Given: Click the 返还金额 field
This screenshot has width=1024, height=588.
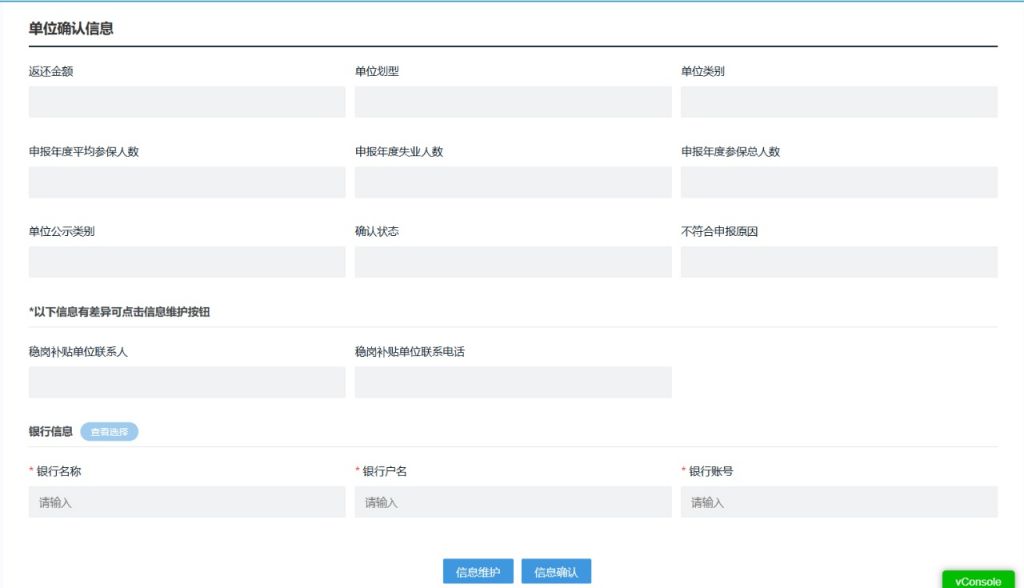Looking at the screenshot, I should pyautogui.click(x=187, y=102).
